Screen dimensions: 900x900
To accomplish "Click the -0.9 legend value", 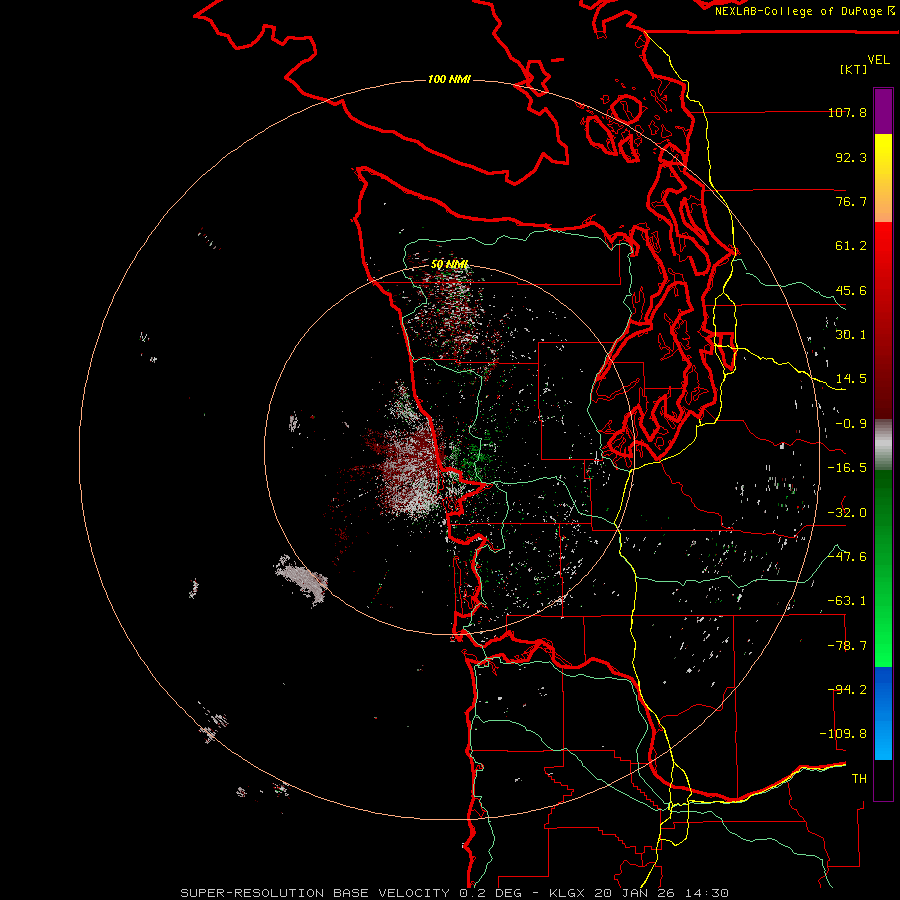I will coord(851,424).
